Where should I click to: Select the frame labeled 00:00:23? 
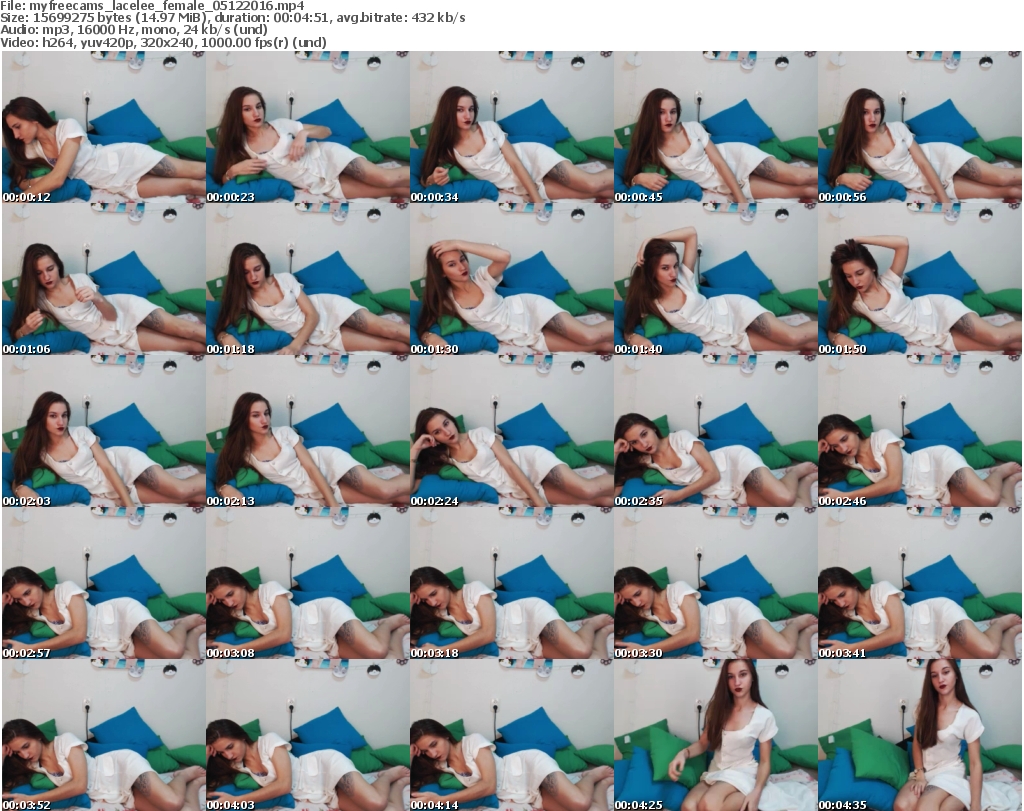click(x=307, y=128)
